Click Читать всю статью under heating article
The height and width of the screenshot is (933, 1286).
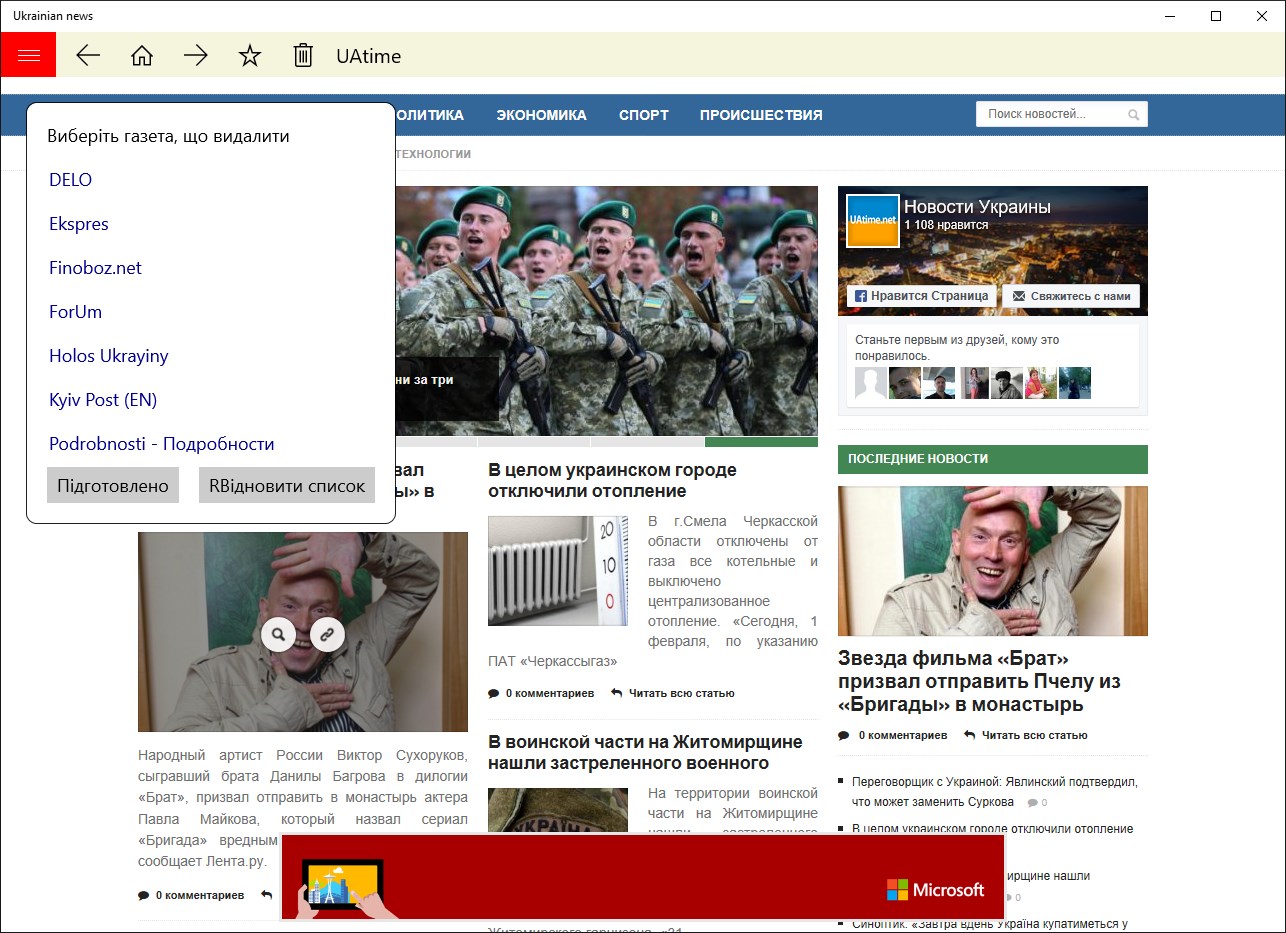(673, 693)
